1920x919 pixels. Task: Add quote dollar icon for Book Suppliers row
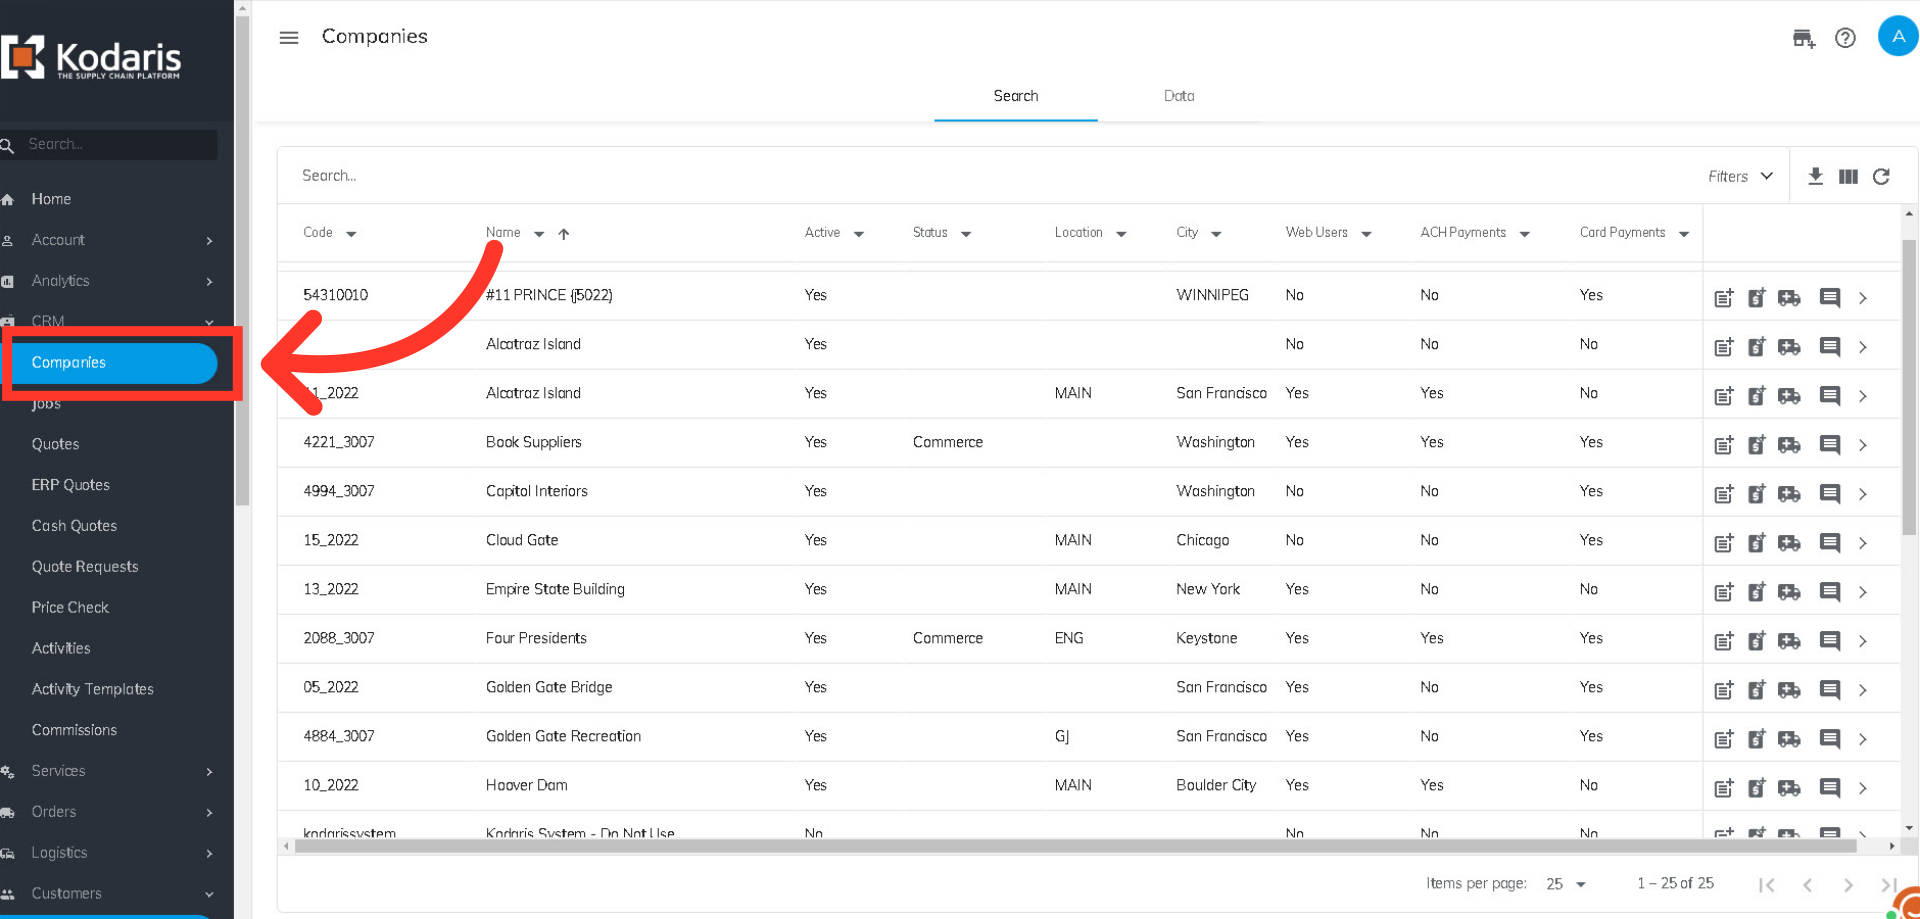tap(1756, 444)
